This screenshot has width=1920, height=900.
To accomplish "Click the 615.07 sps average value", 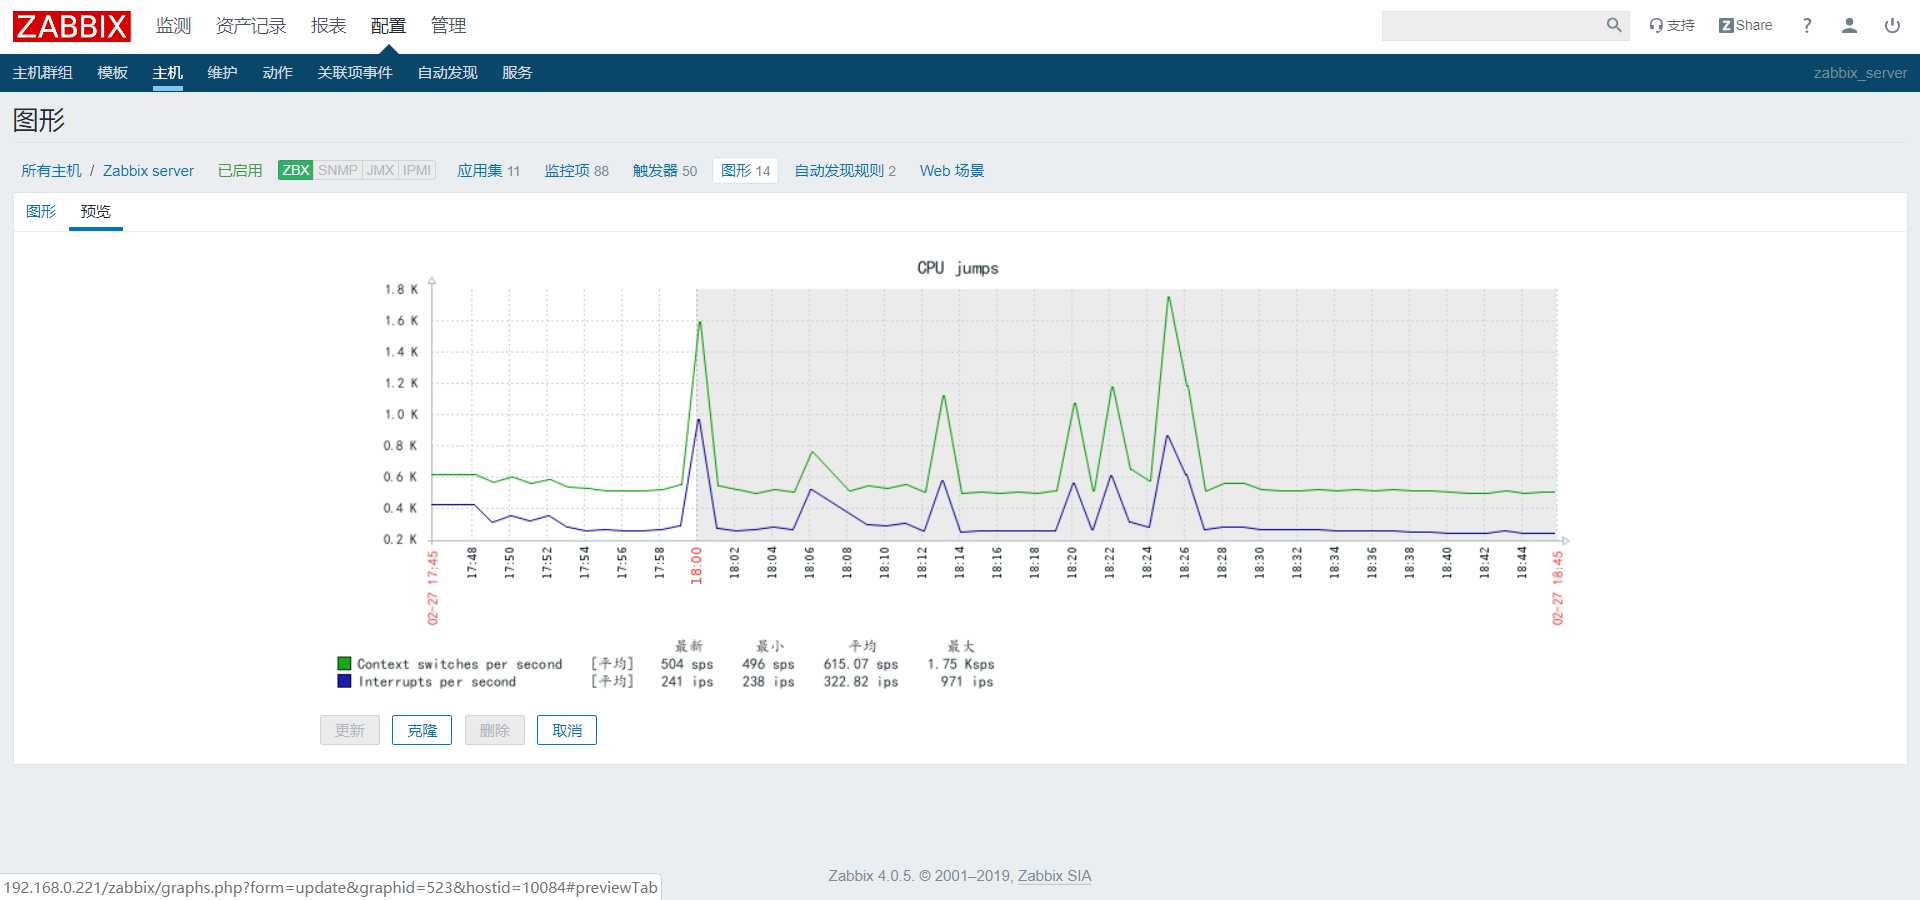I will 861,664.
